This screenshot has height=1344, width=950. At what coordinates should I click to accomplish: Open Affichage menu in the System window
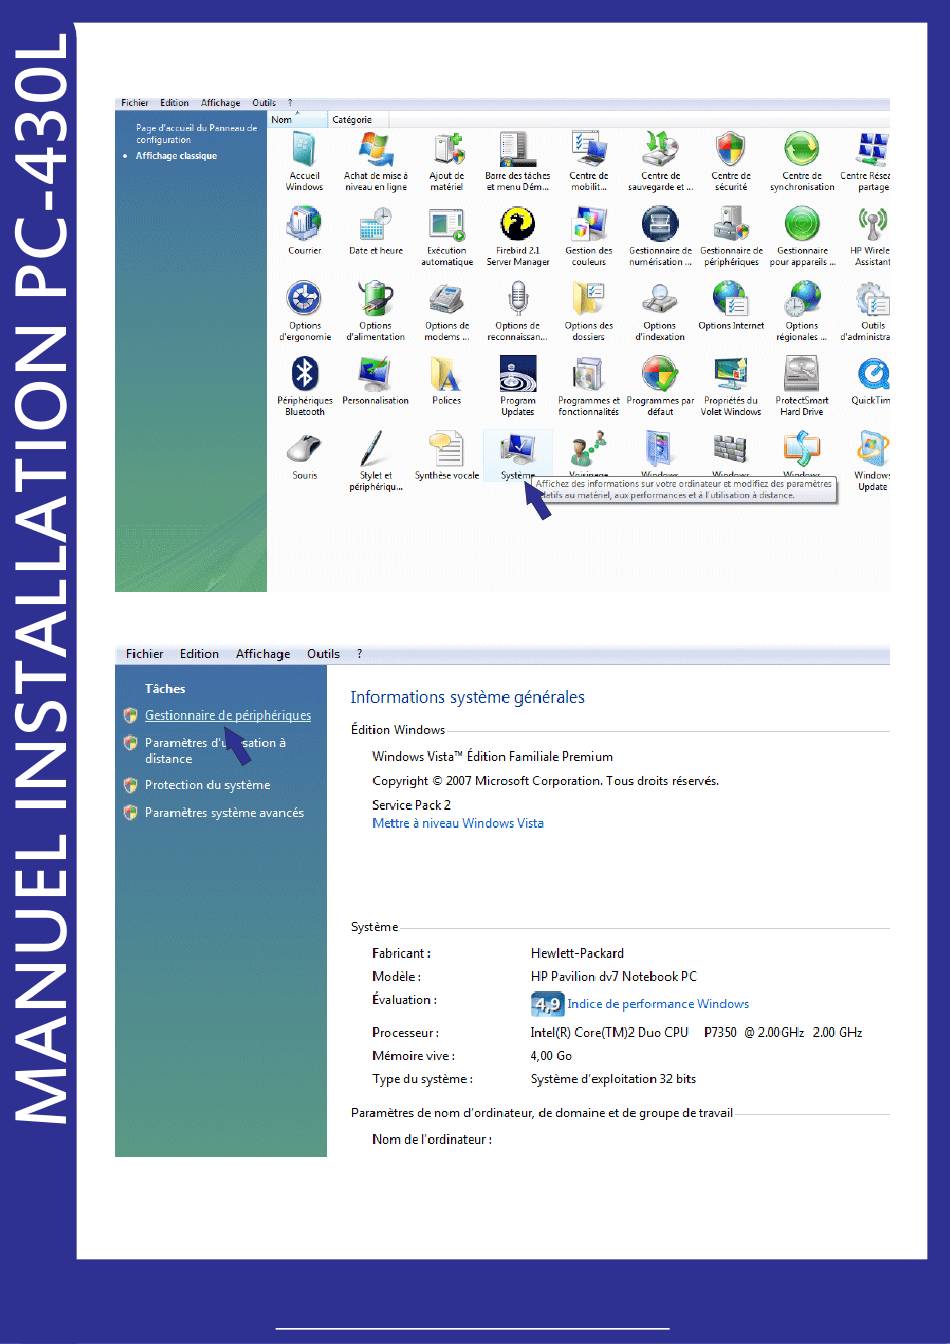point(263,654)
